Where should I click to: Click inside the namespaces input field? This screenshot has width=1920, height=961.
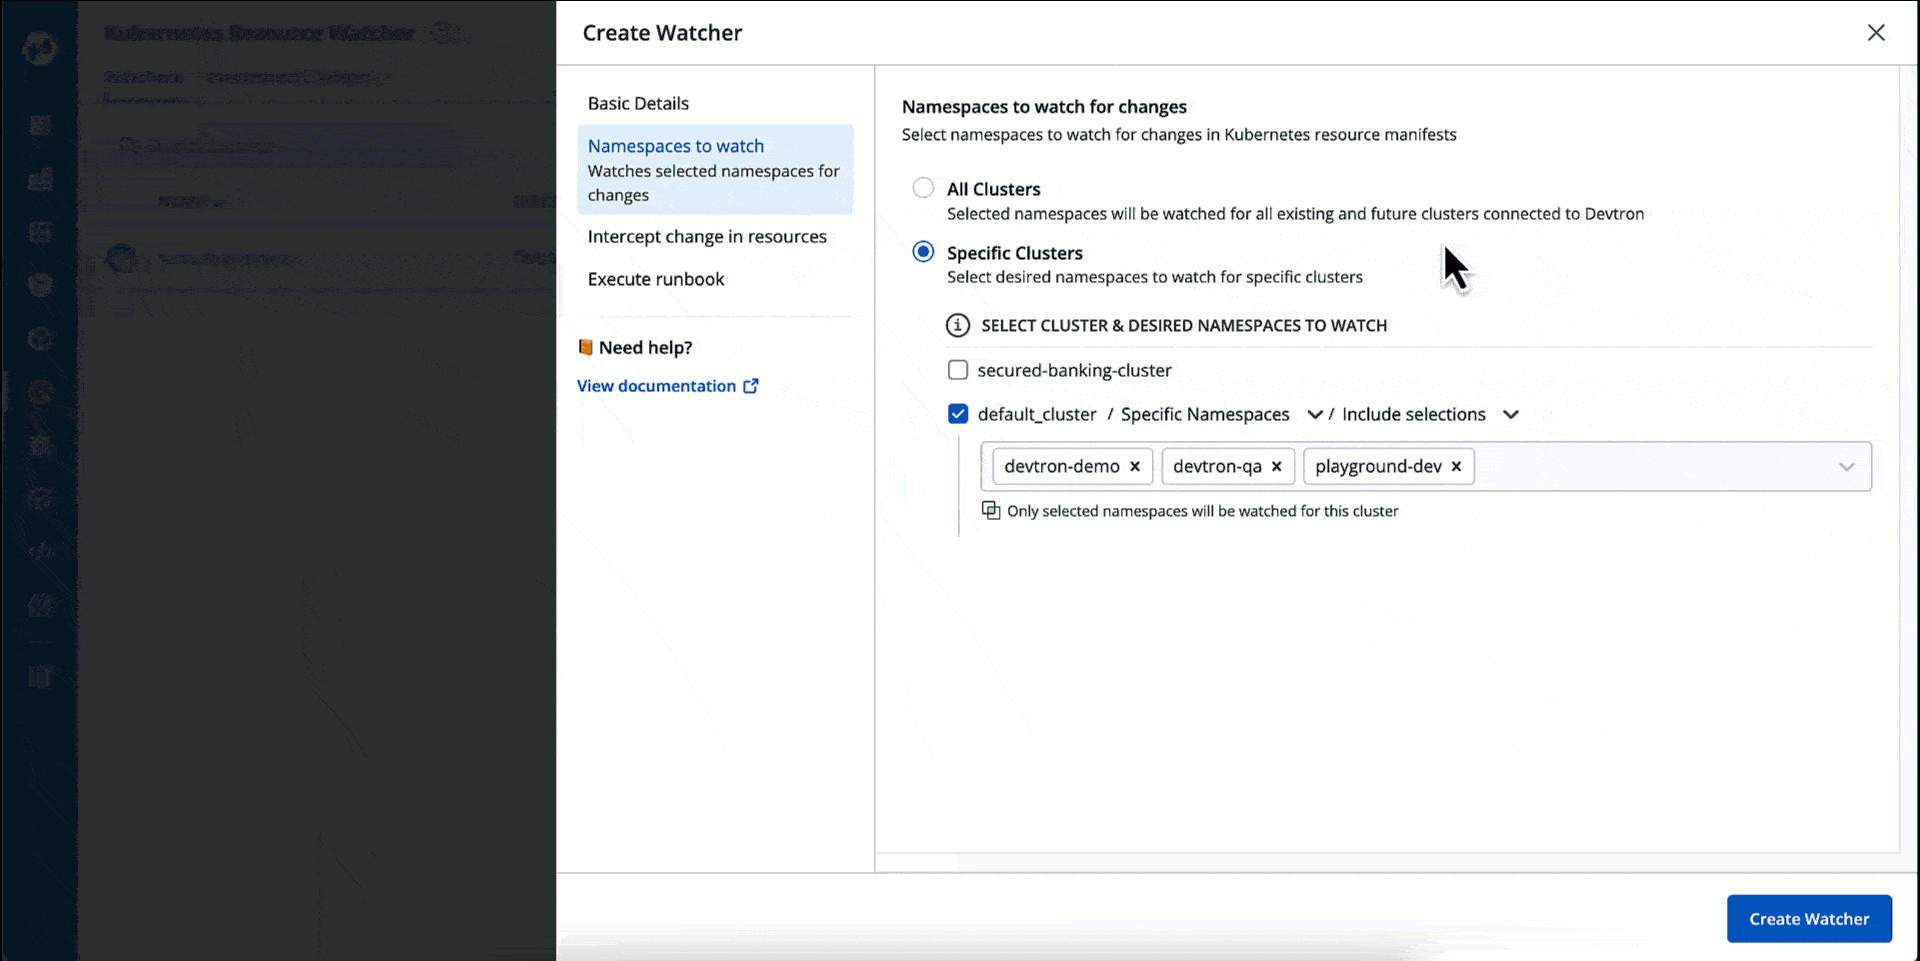tap(1650, 467)
